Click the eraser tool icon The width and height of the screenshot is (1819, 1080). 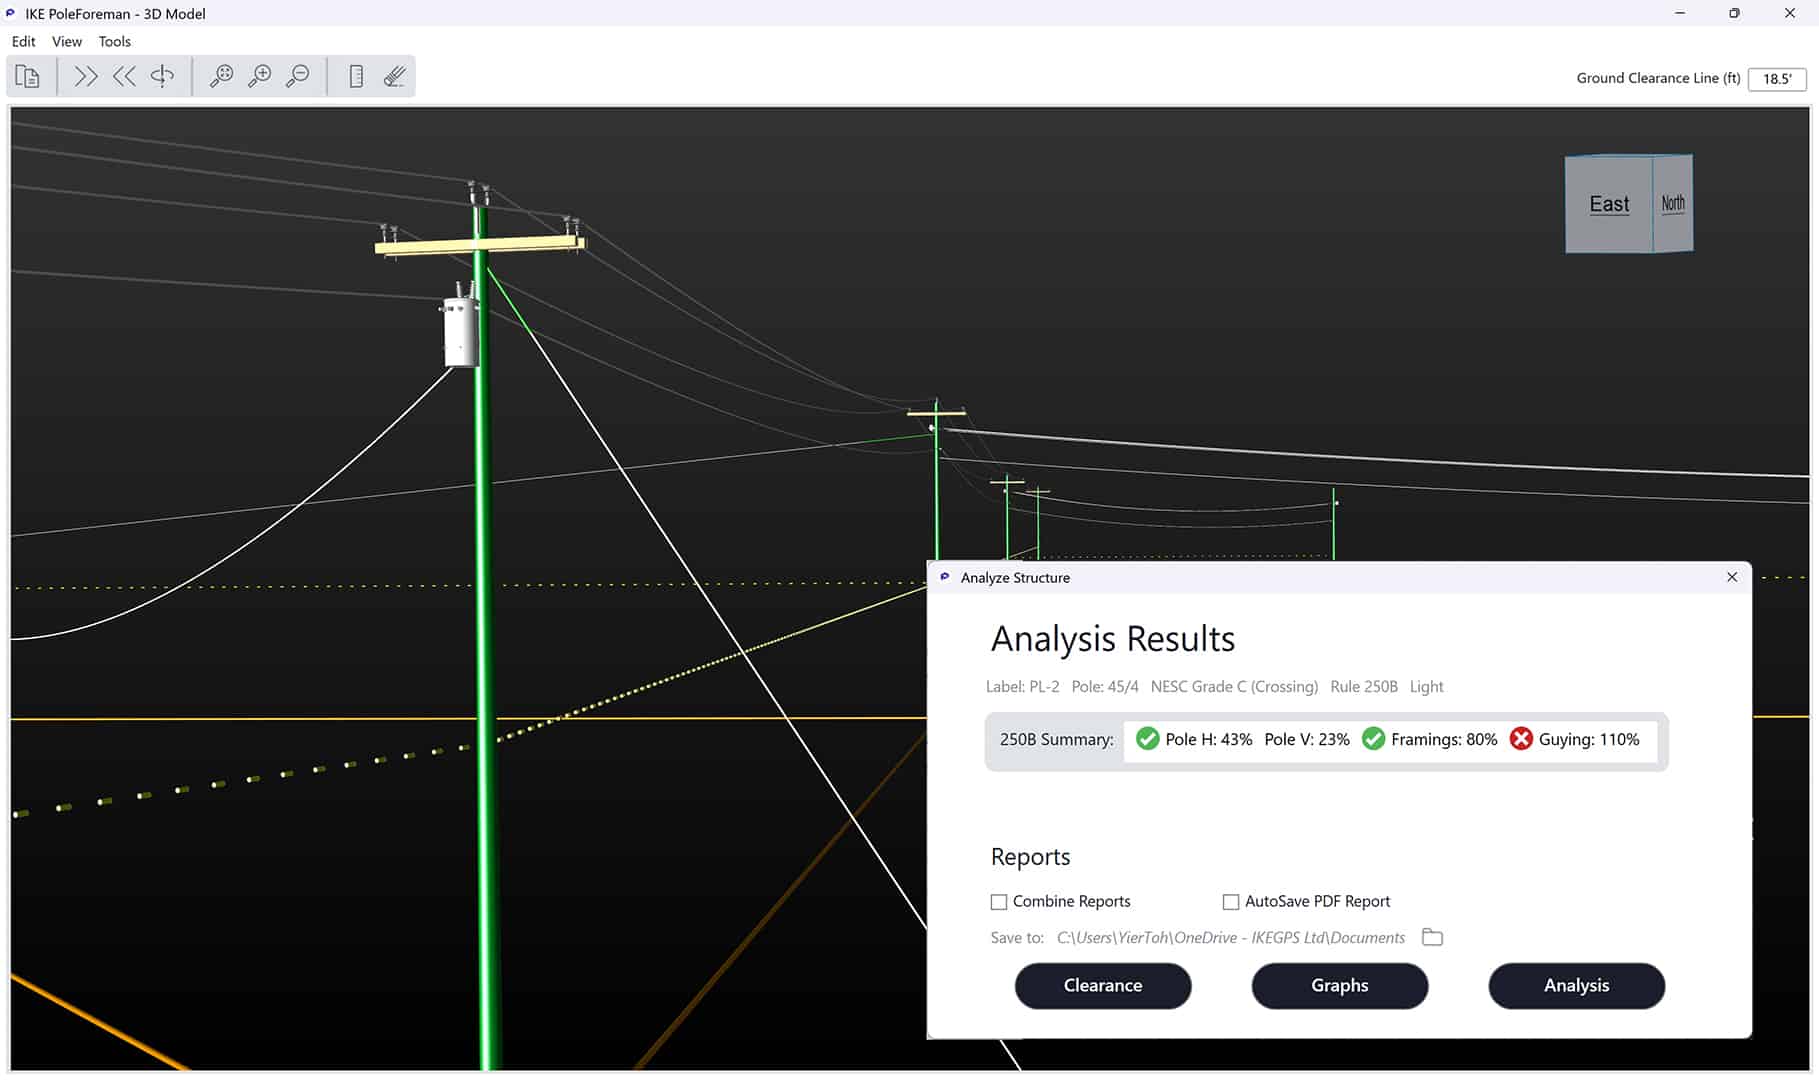point(395,77)
